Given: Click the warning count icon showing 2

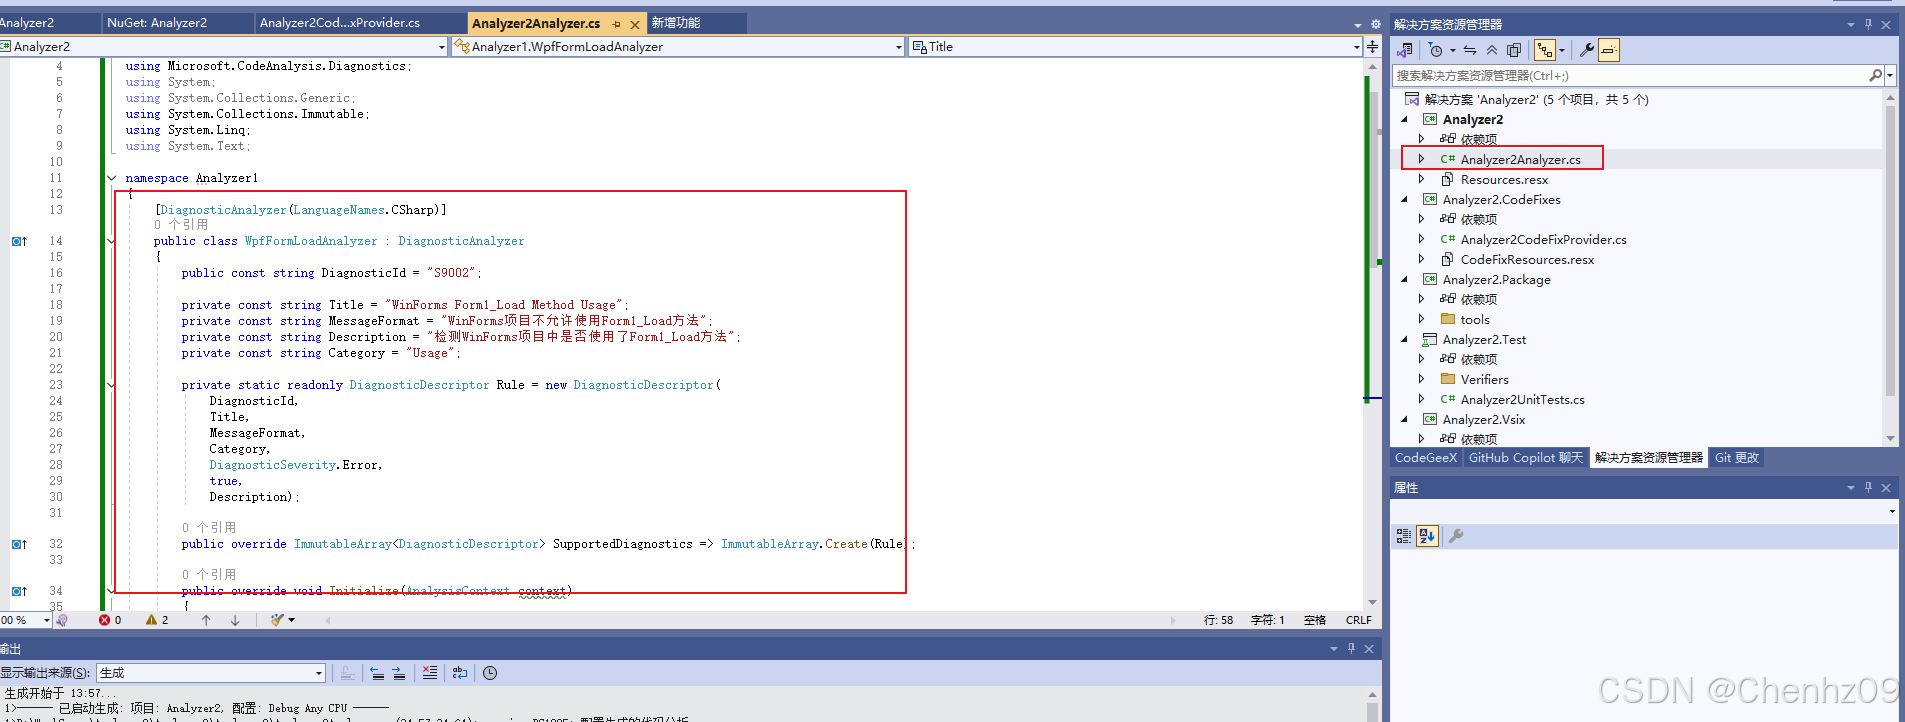Looking at the screenshot, I should click(x=151, y=620).
